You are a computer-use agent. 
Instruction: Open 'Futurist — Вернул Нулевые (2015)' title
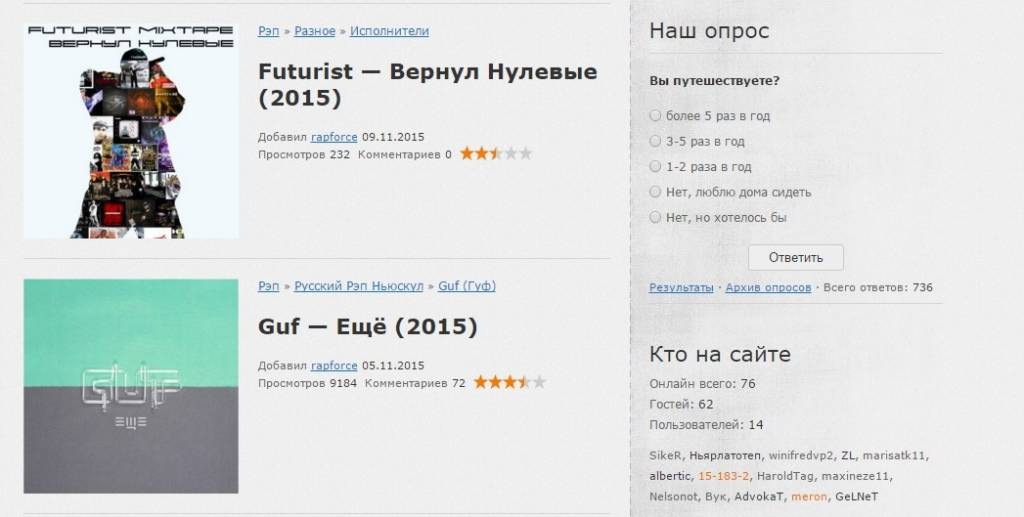[x=428, y=85]
